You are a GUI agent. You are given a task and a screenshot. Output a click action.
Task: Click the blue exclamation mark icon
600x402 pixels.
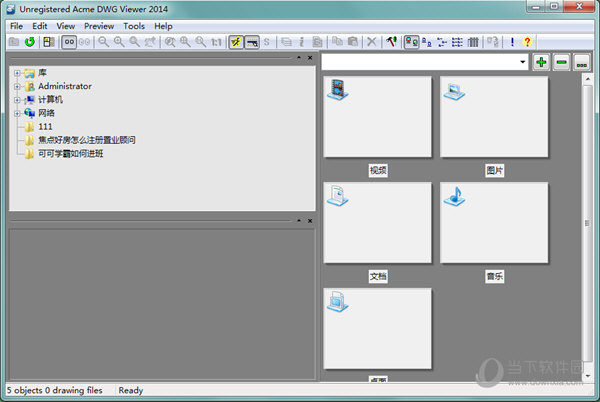(512, 42)
